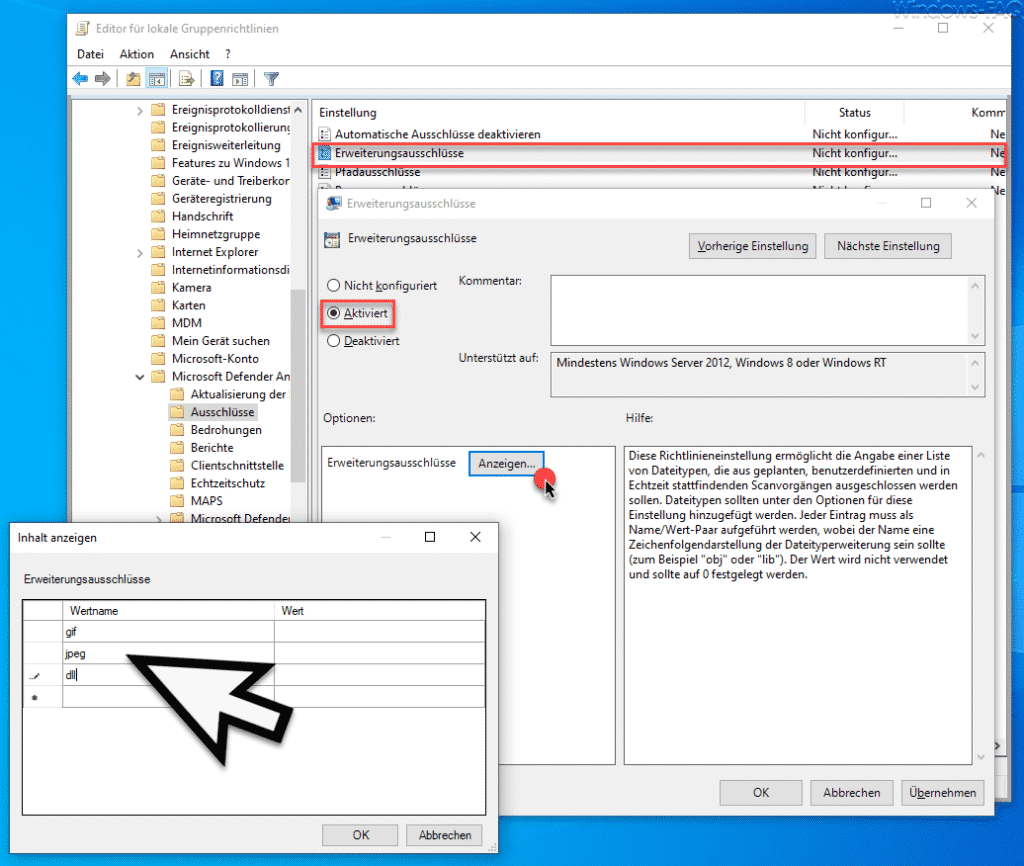Click the gif Wertname cell
Image resolution: width=1024 pixels, height=866 pixels.
coord(168,632)
